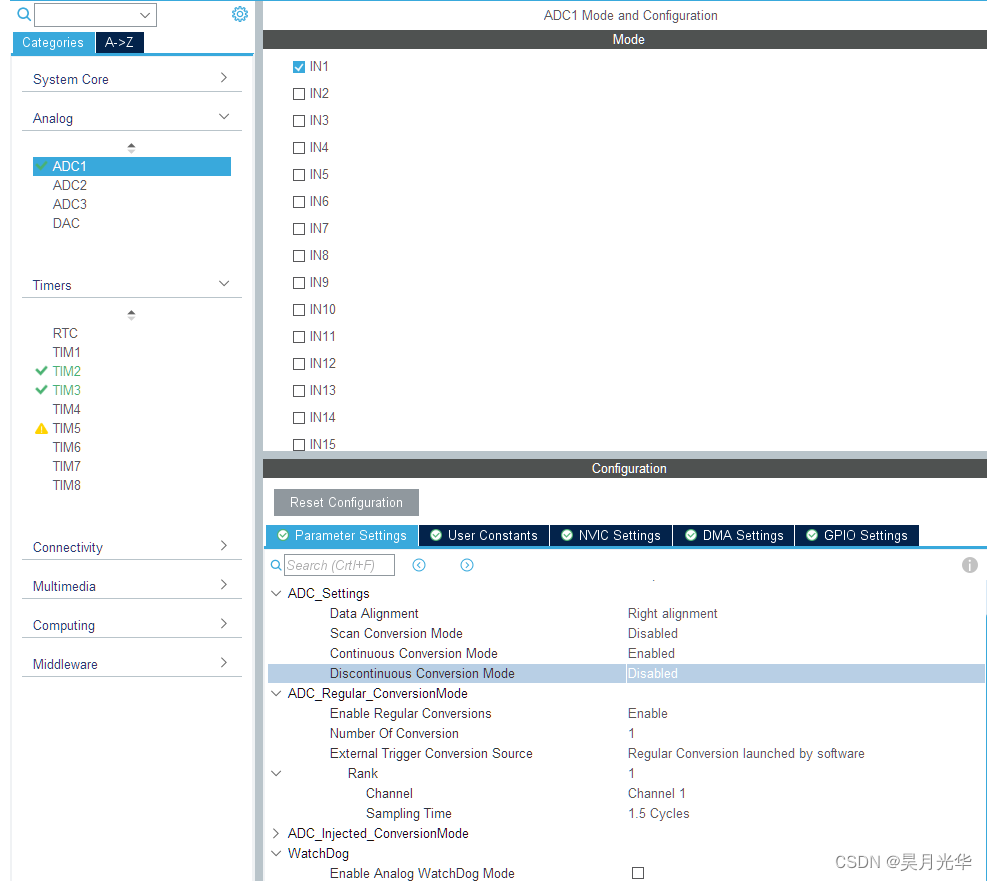
Task: Click the next search result arrow icon
Action: coord(466,565)
